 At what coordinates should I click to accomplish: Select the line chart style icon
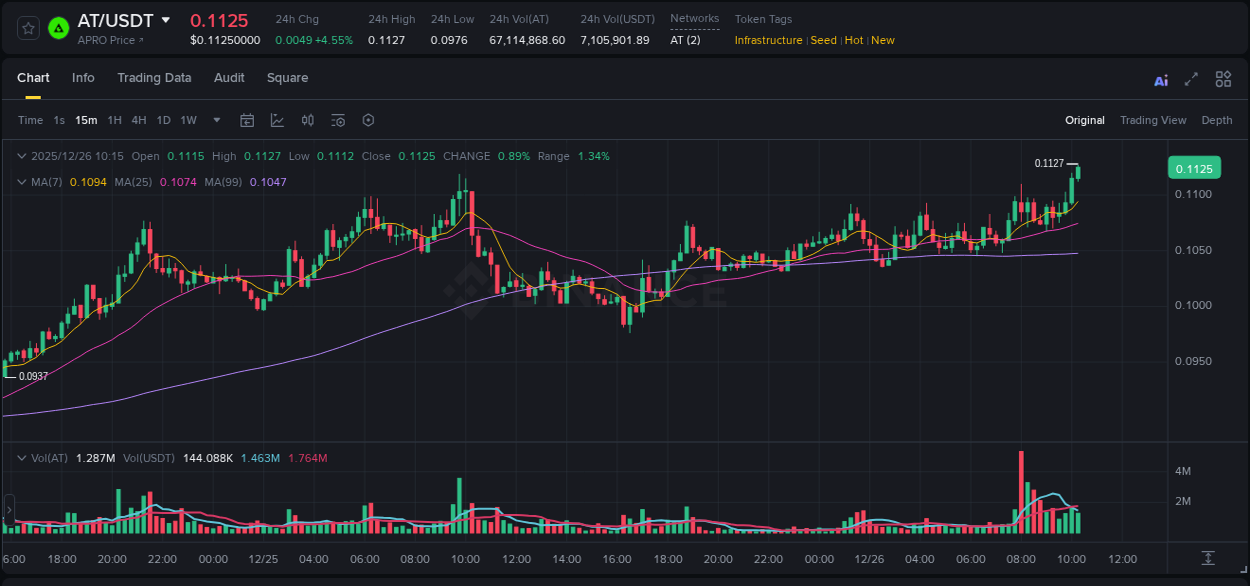(x=277, y=120)
